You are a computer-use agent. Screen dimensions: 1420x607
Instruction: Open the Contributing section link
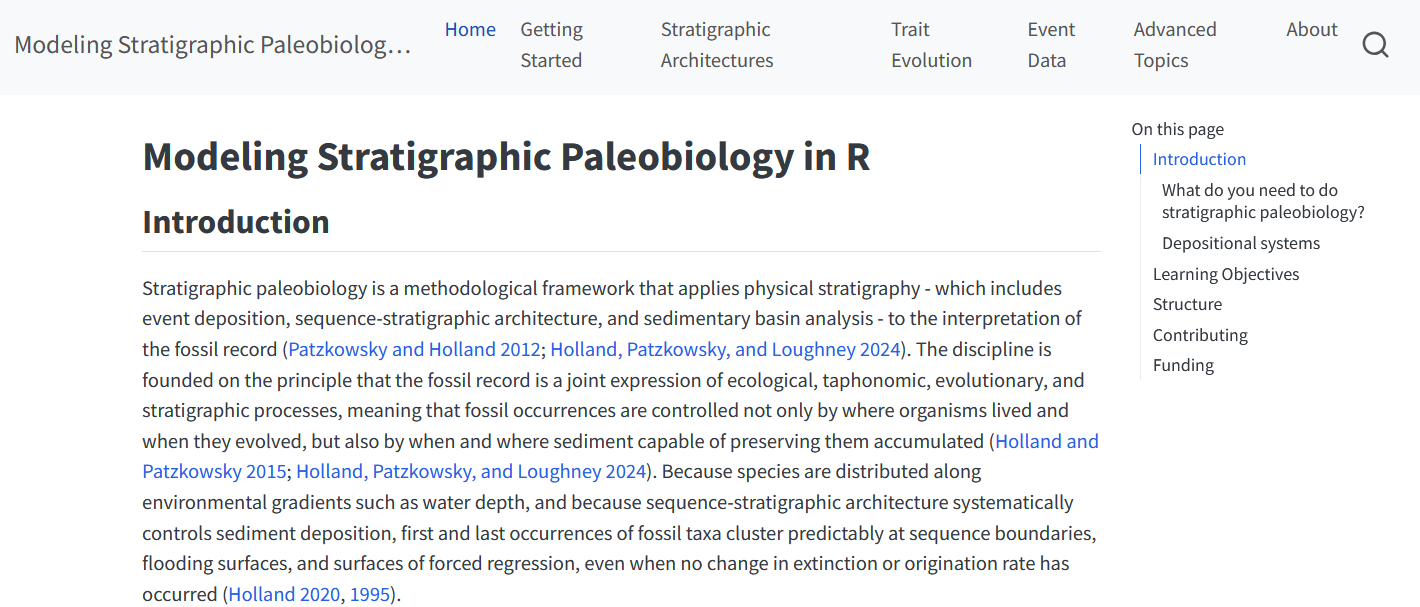pyautogui.click(x=1200, y=335)
